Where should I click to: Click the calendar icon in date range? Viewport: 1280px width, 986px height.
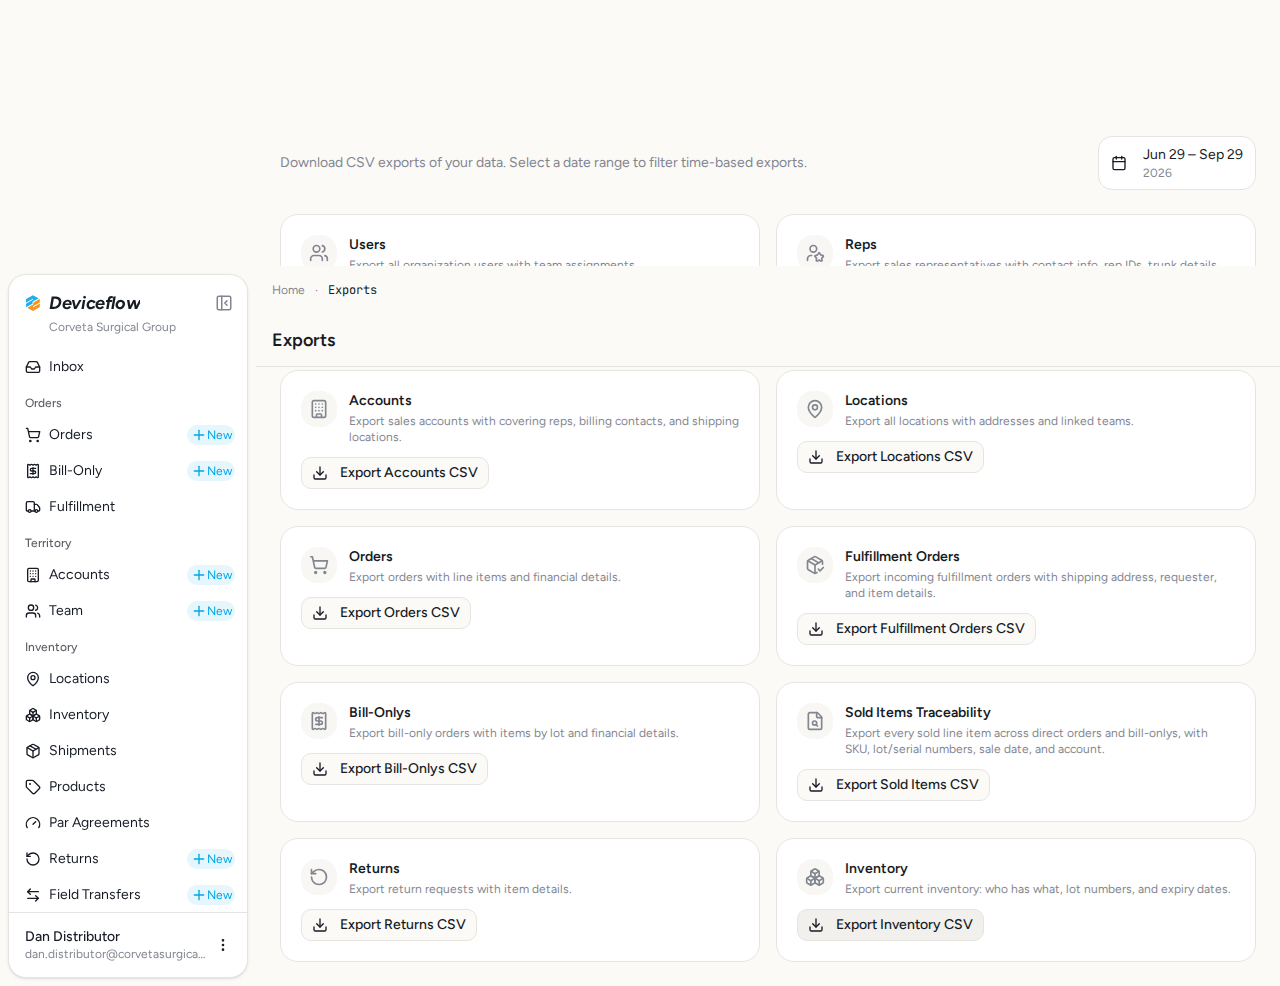(x=1119, y=163)
